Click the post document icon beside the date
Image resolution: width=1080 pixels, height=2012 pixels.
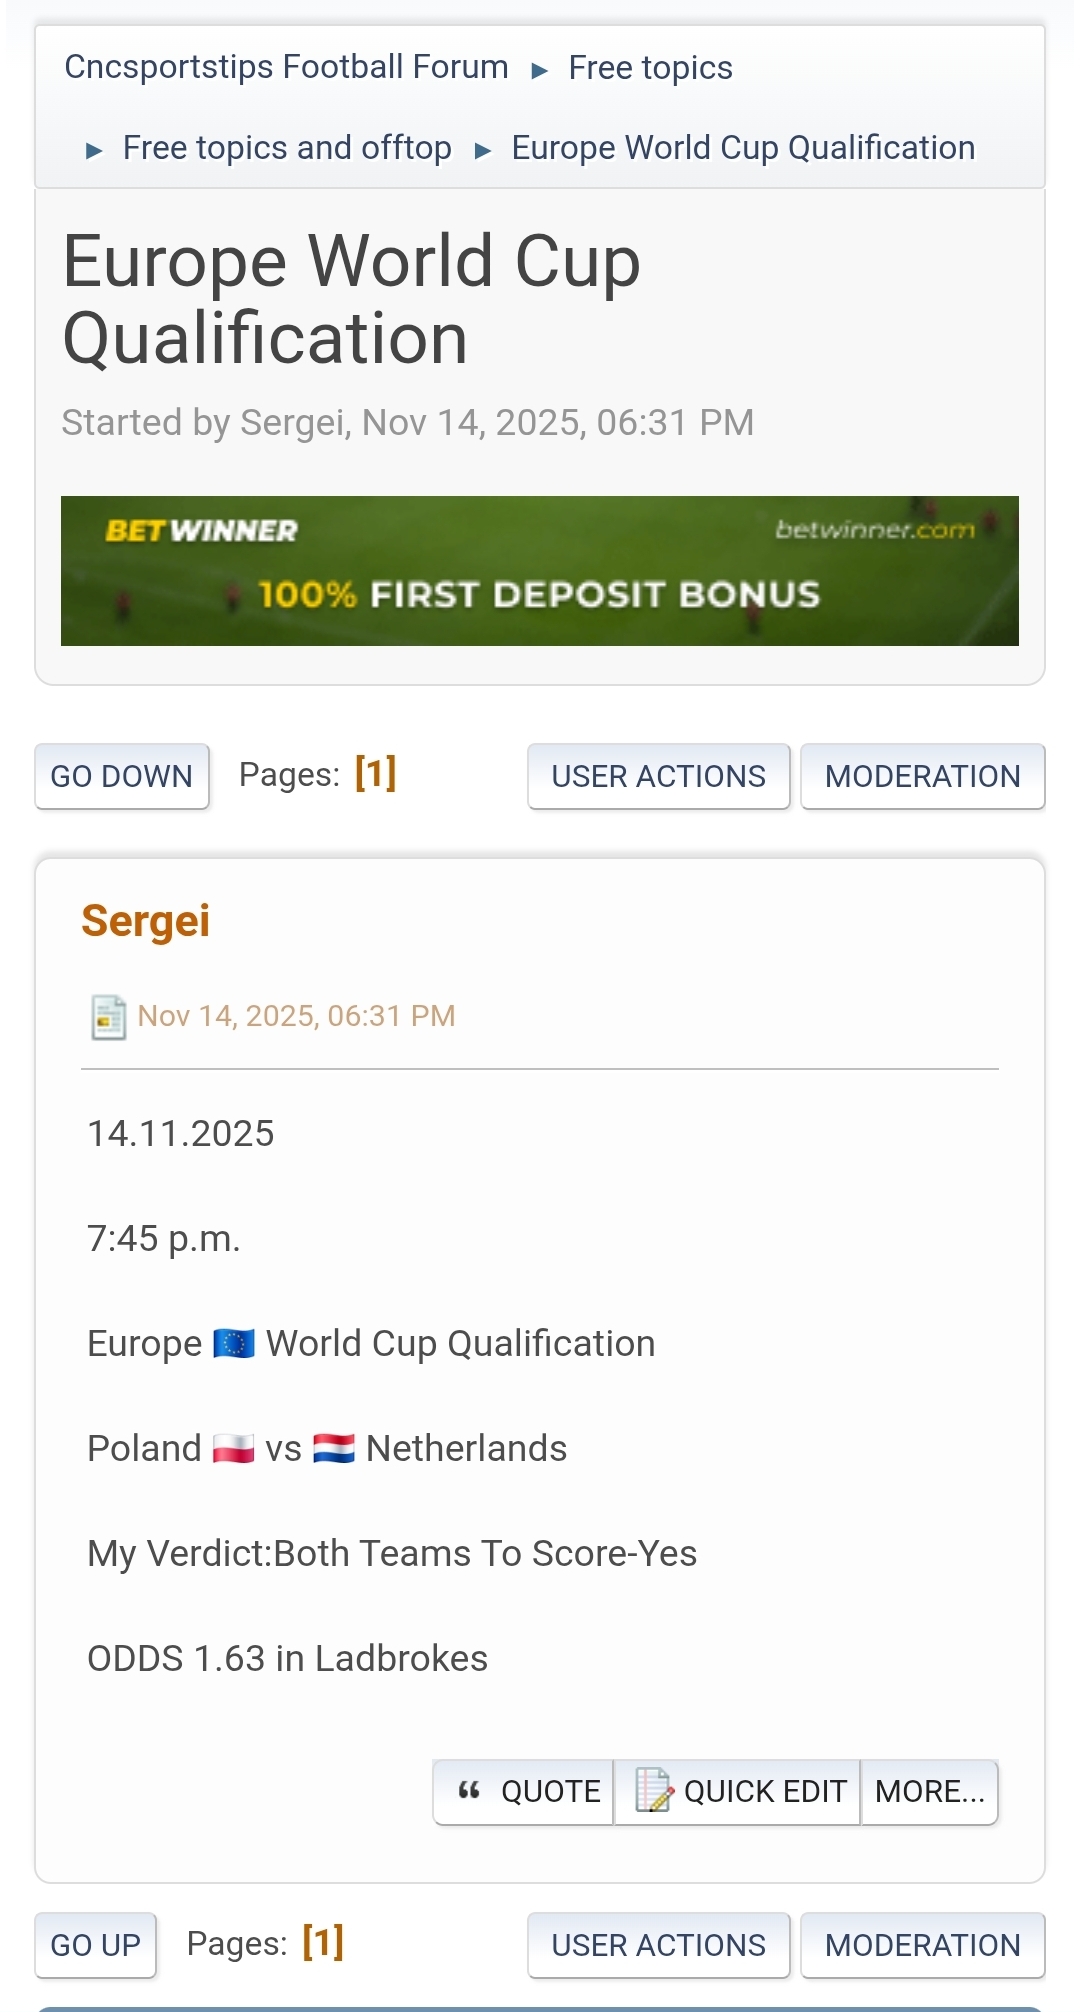[x=108, y=1017]
